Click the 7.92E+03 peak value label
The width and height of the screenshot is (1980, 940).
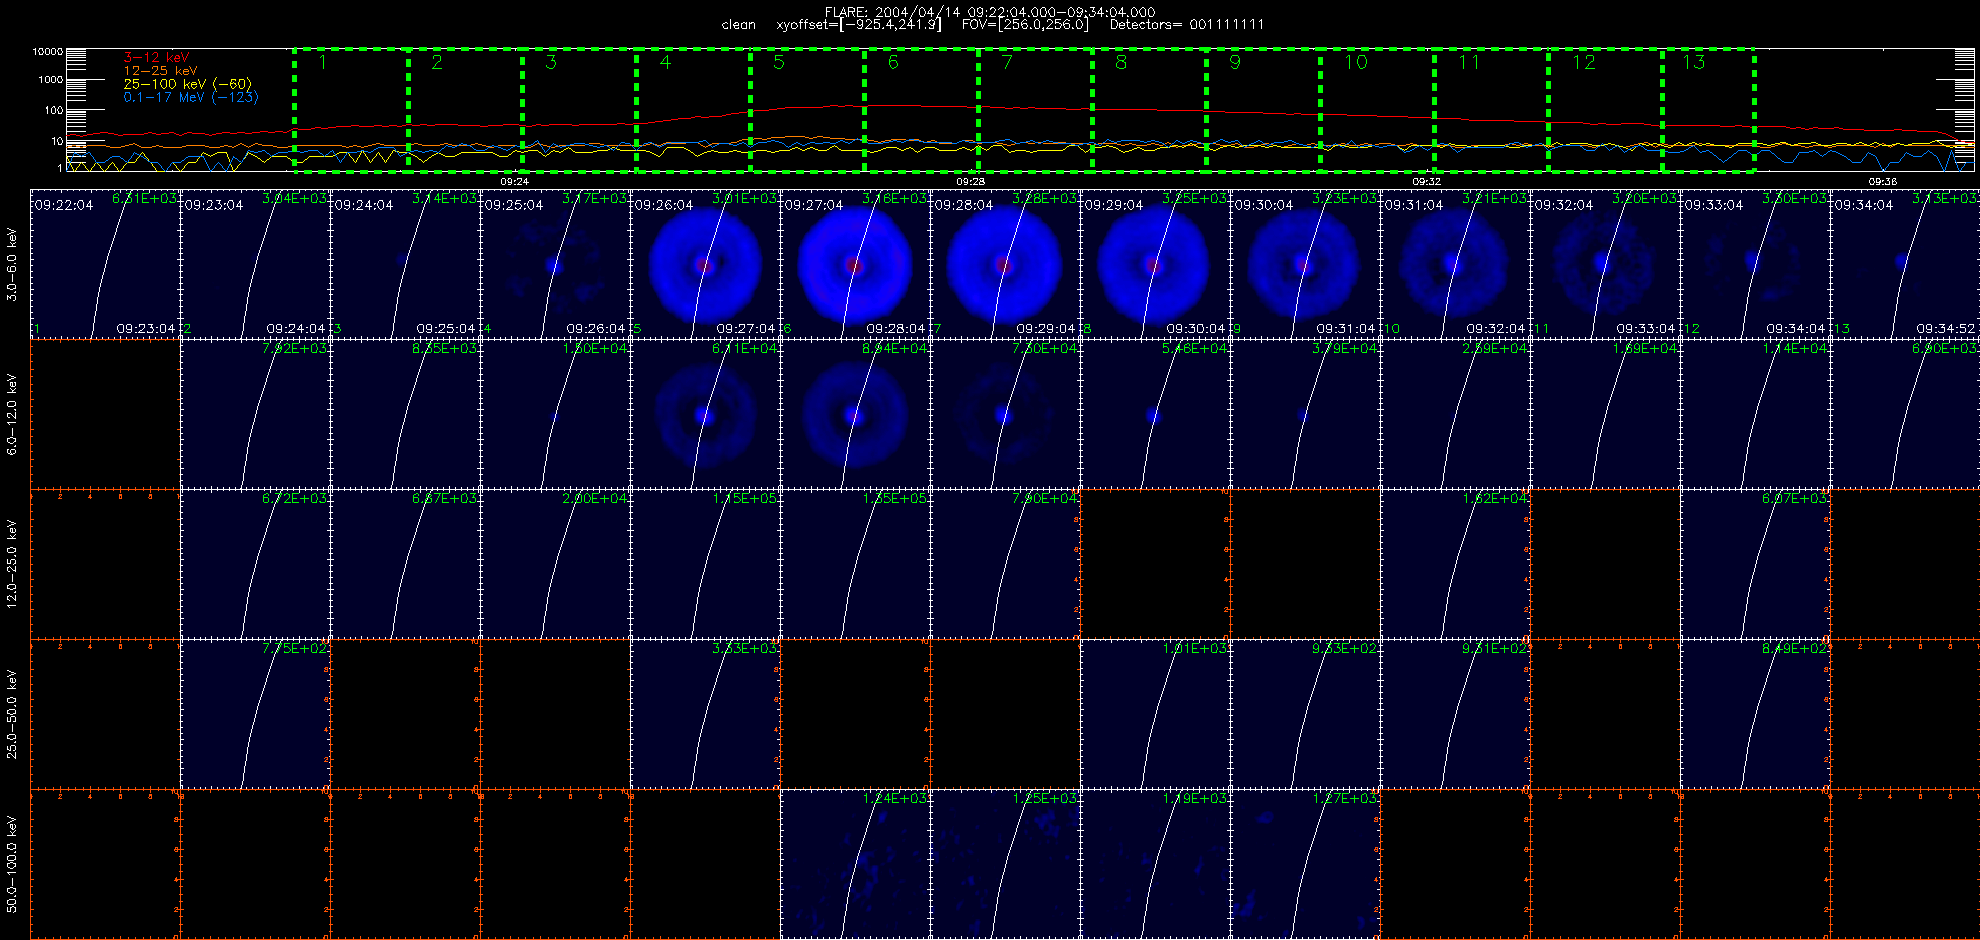click(x=294, y=349)
